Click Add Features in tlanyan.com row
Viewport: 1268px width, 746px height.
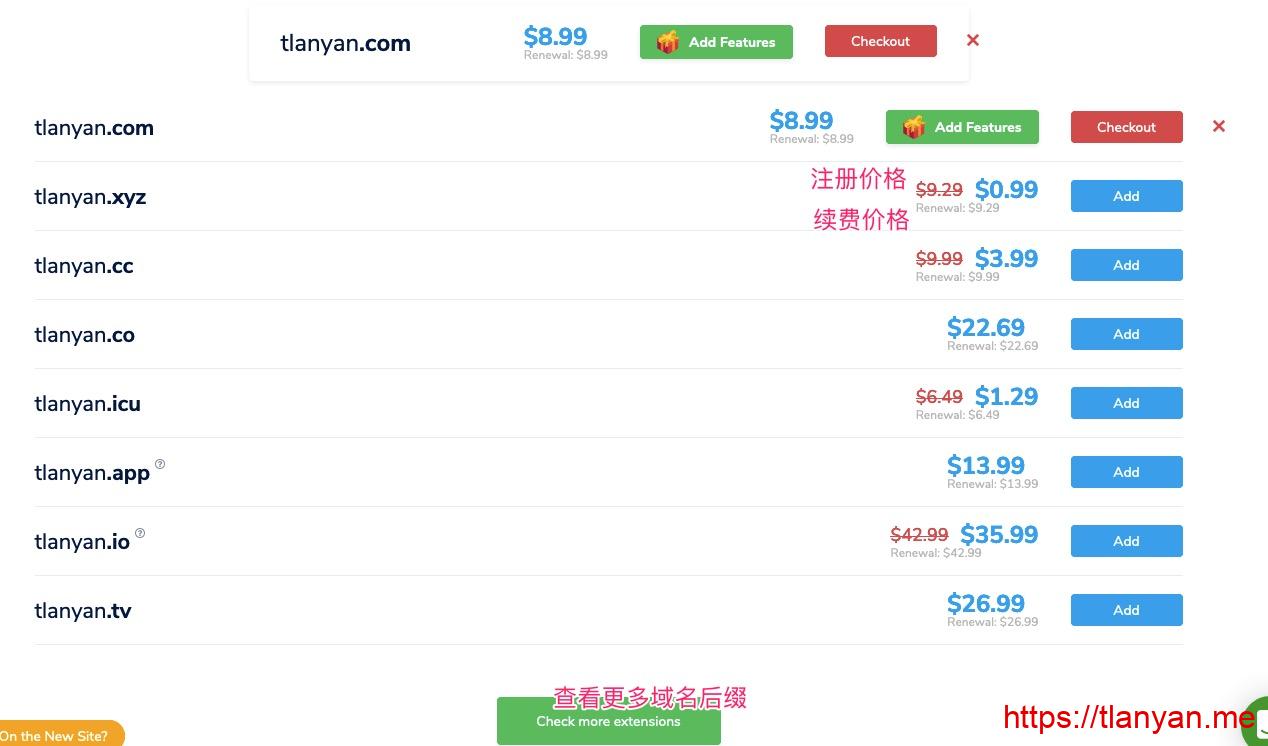pos(962,127)
